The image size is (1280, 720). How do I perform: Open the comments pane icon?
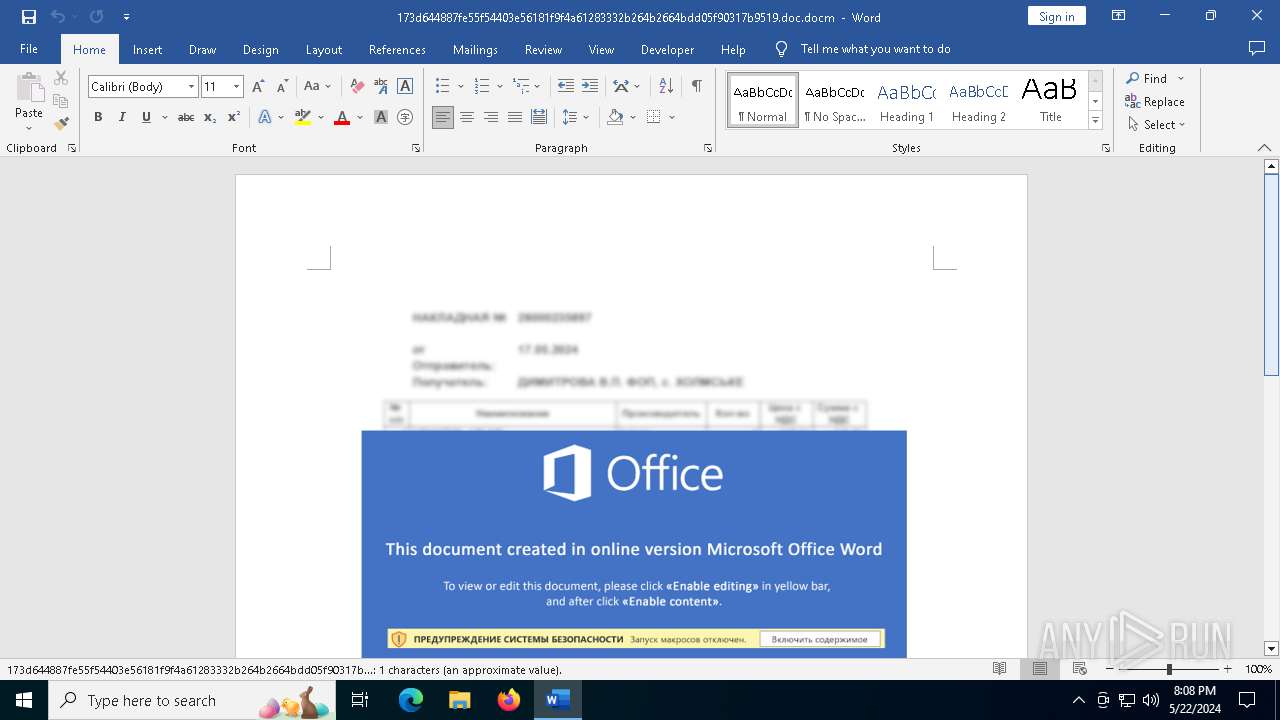(x=1257, y=48)
